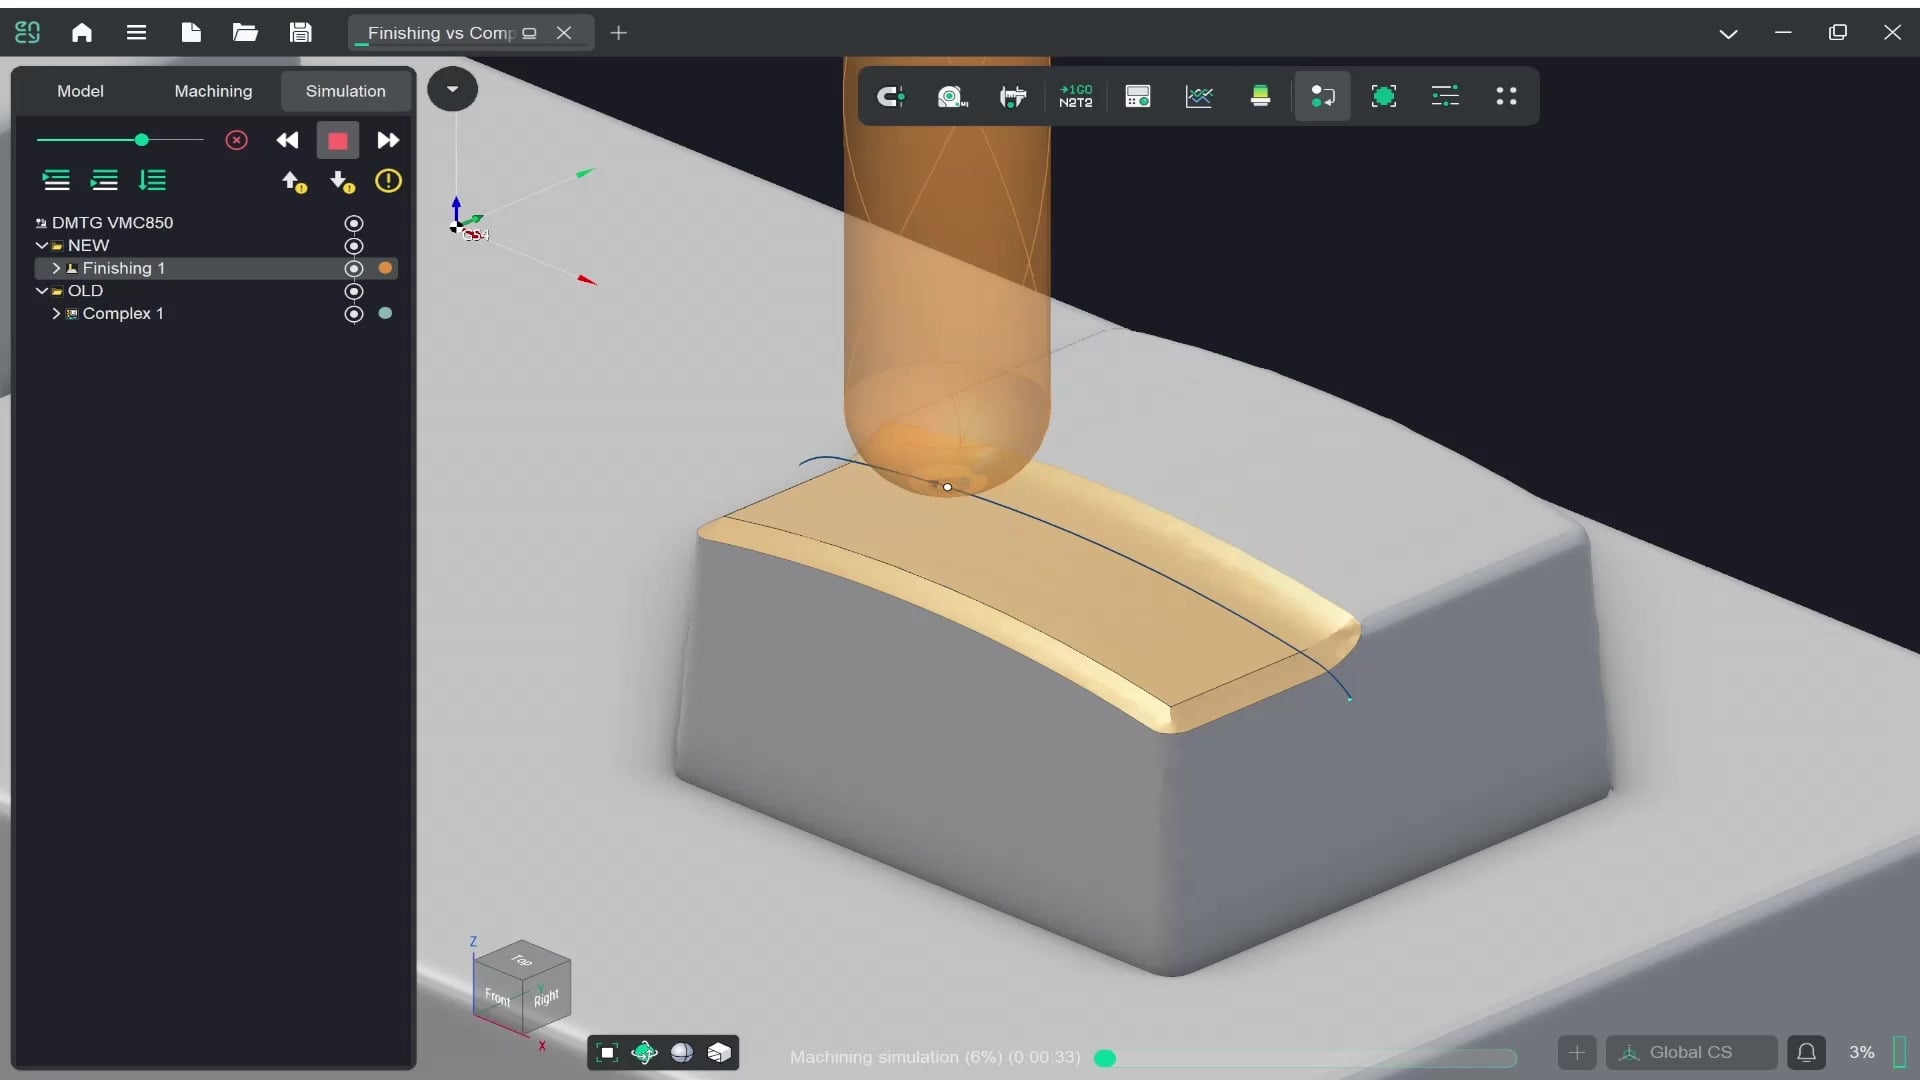Click the first toolbar magnet-style icon
Viewport: 1920px width, 1080px height.
(890, 96)
